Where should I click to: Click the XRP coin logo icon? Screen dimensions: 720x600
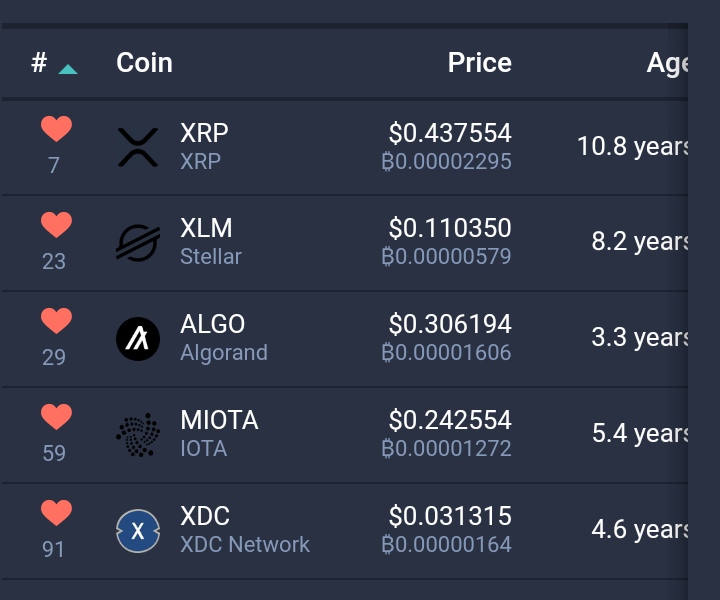tap(138, 147)
